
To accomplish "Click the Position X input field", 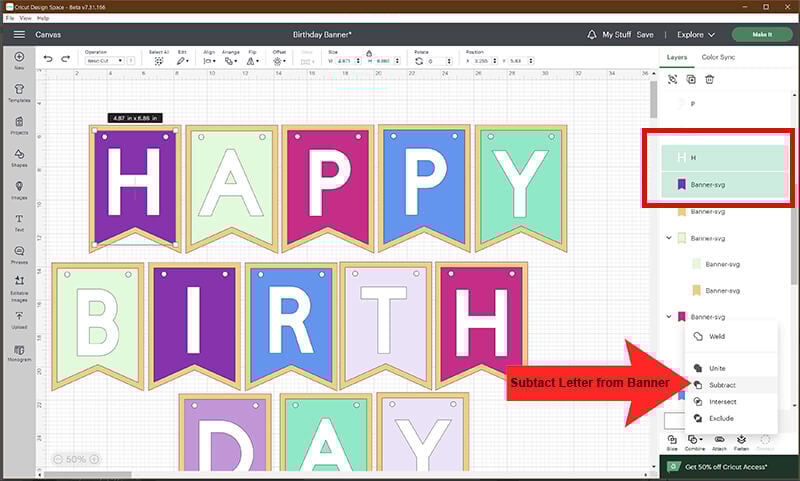I will [483, 61].
